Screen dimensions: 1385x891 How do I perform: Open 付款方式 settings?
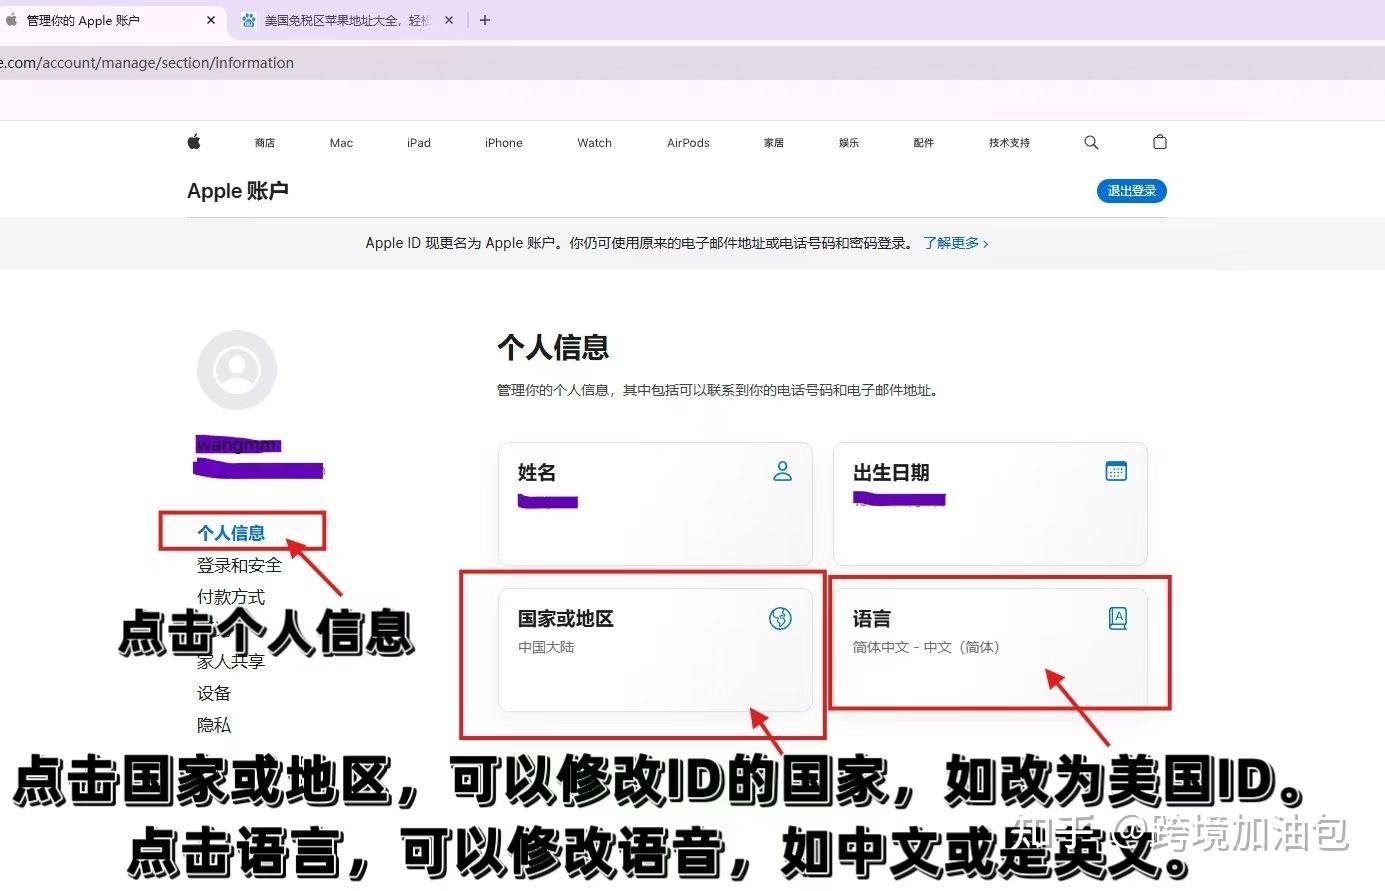click(x=230, y=596)
